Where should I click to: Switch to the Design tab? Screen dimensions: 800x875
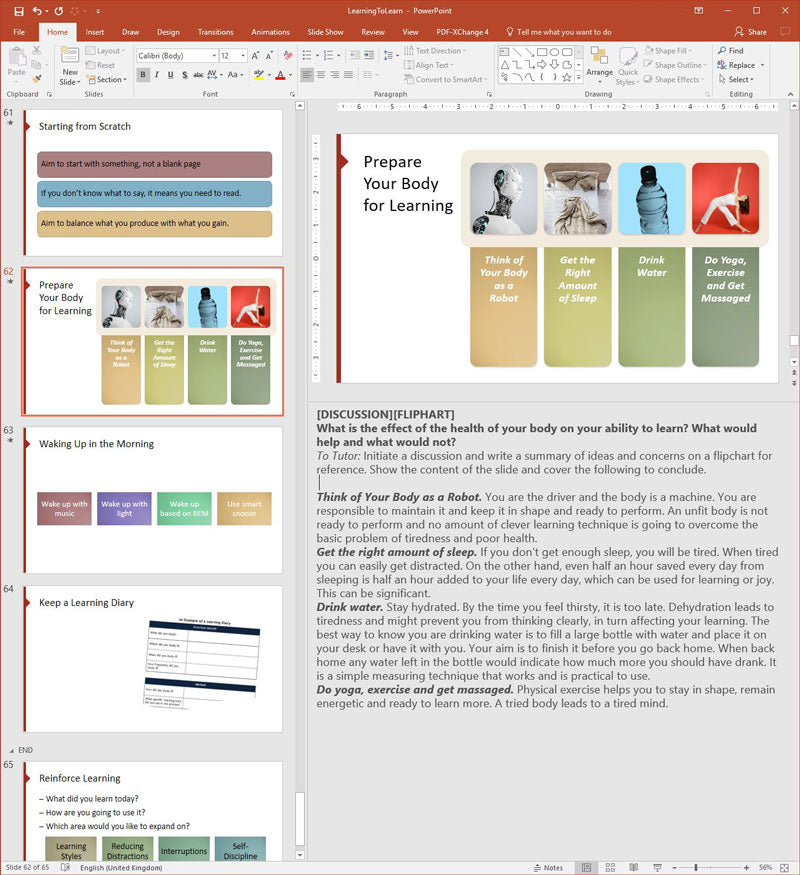[x=168, y=32]
